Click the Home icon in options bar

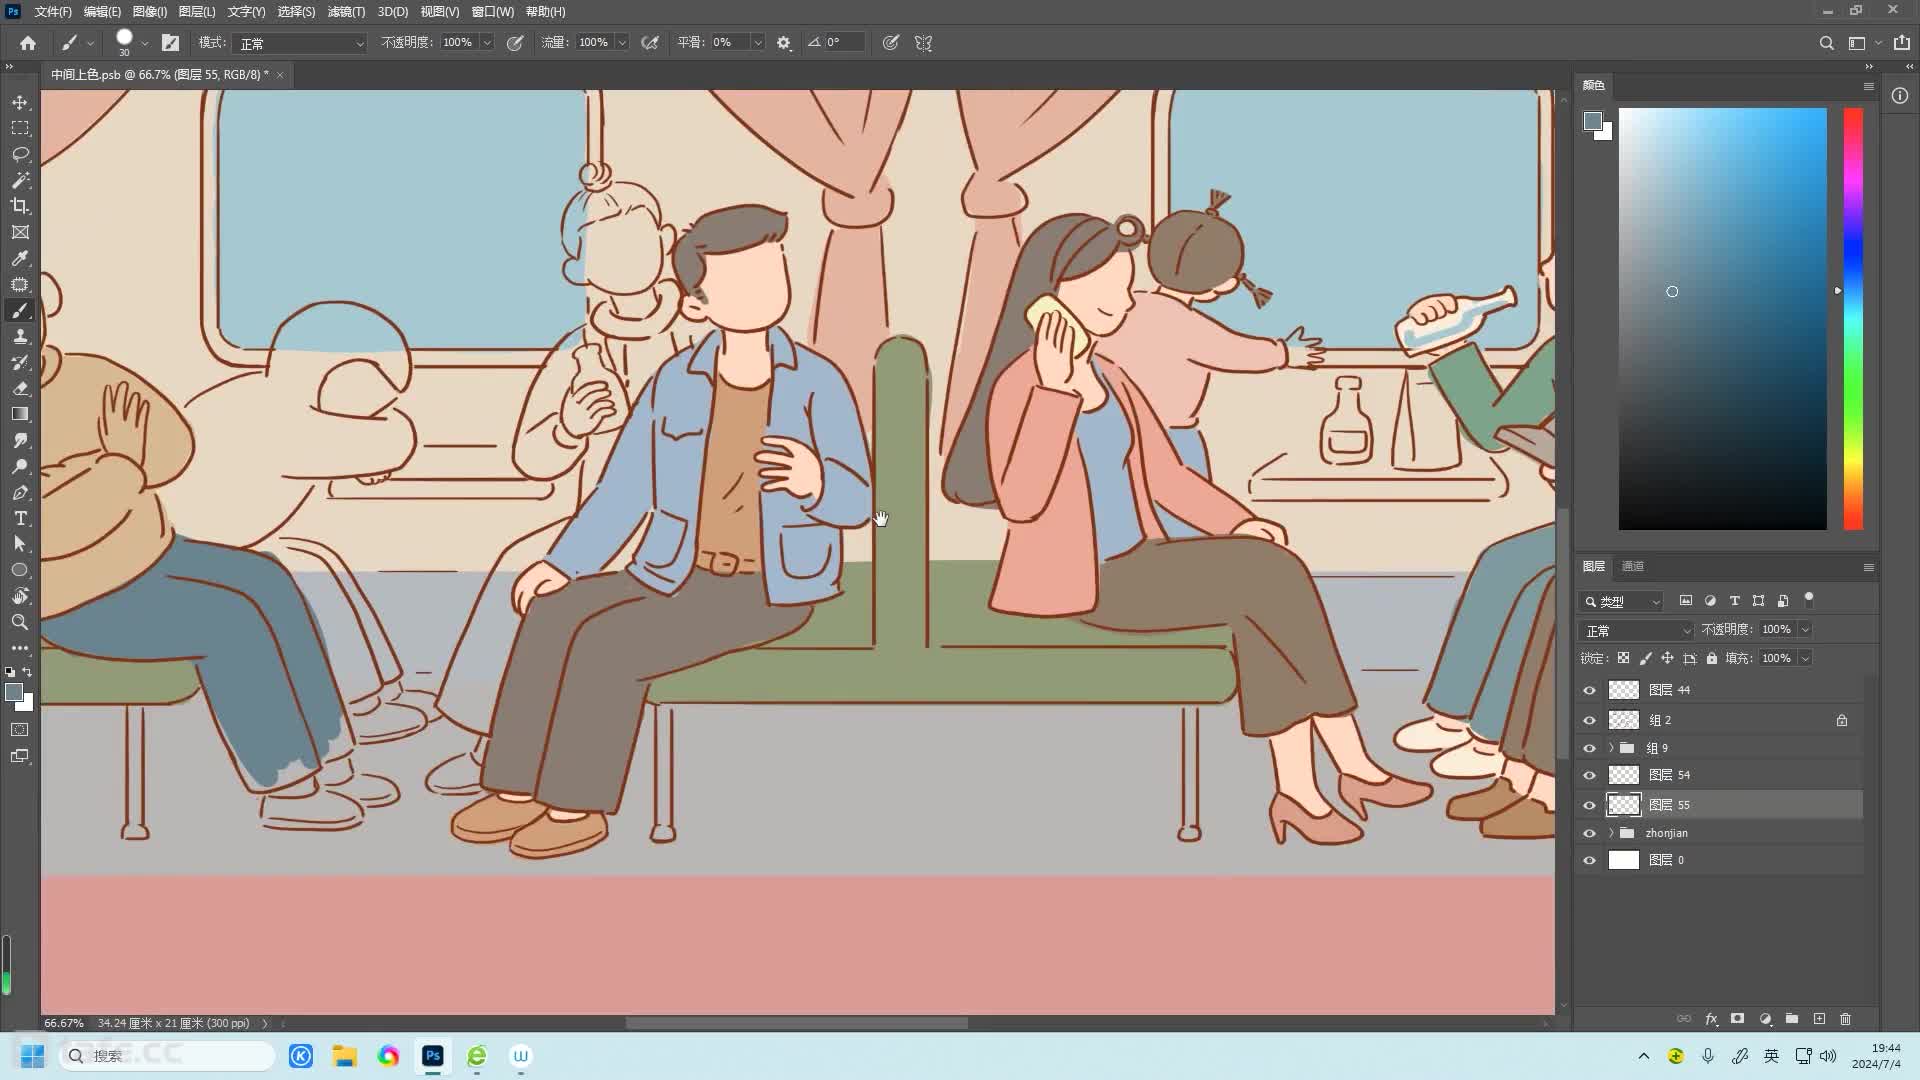click(28, 43)
